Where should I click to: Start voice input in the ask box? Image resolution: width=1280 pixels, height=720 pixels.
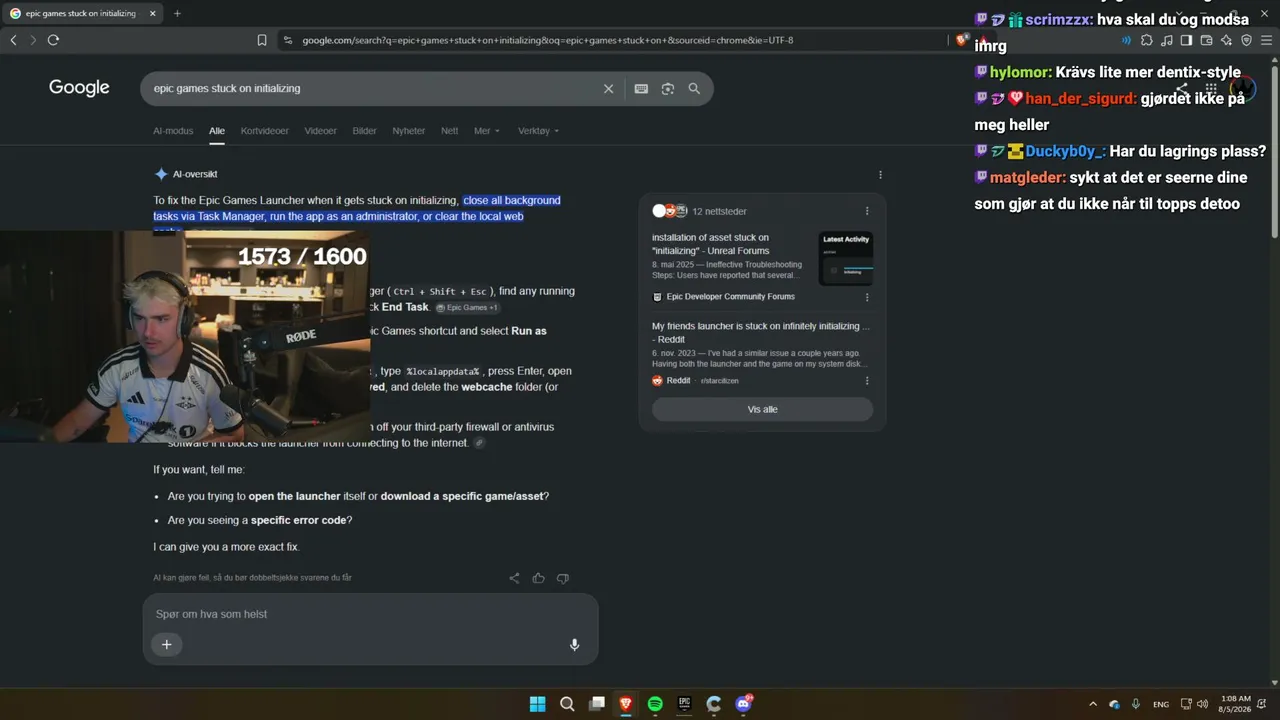[x=574, y=645]
